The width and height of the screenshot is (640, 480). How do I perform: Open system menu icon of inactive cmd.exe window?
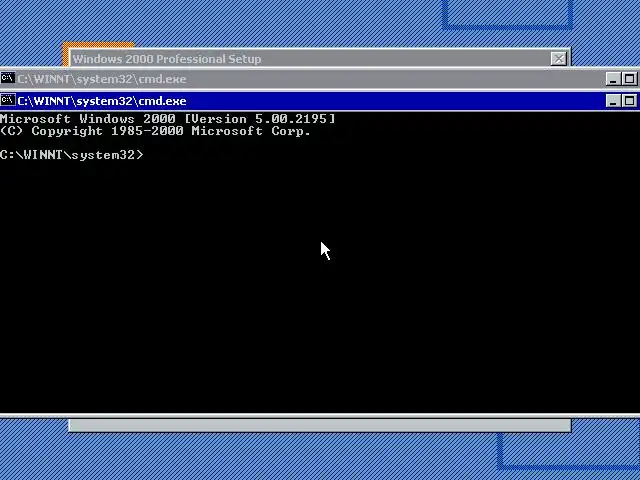click(x=8, y=78)
